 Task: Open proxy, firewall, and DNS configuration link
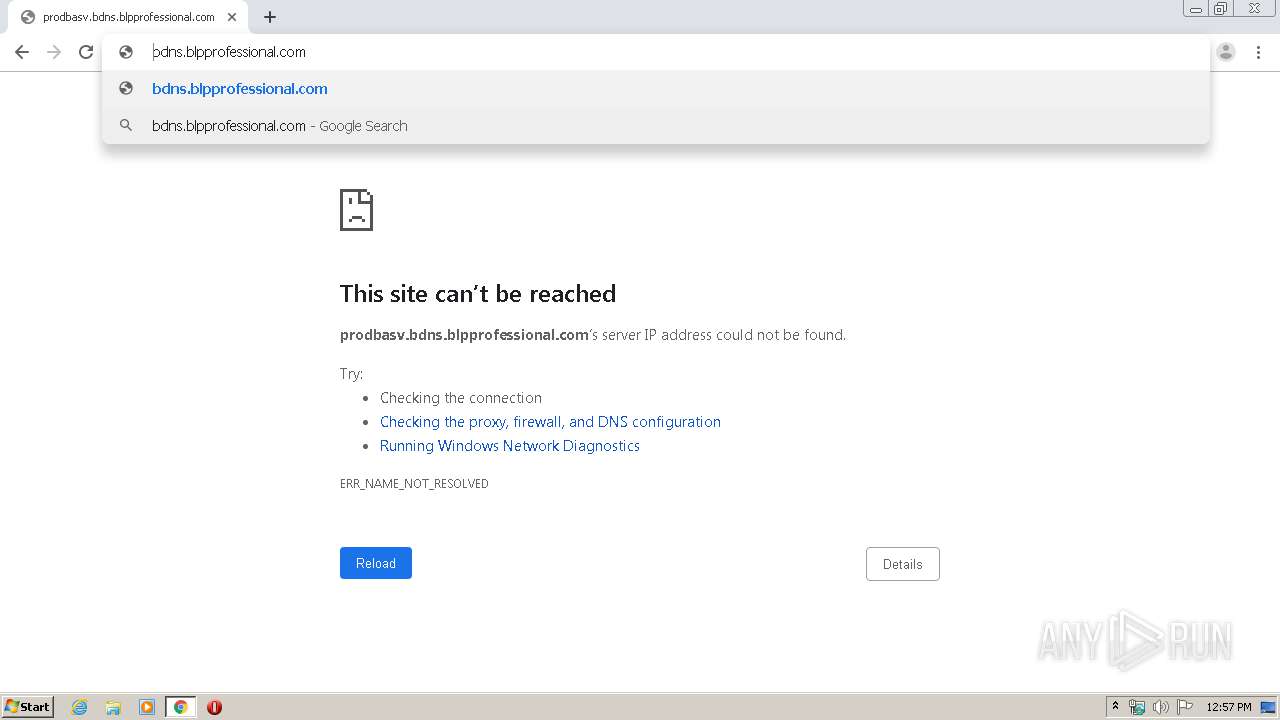point(550,422)
